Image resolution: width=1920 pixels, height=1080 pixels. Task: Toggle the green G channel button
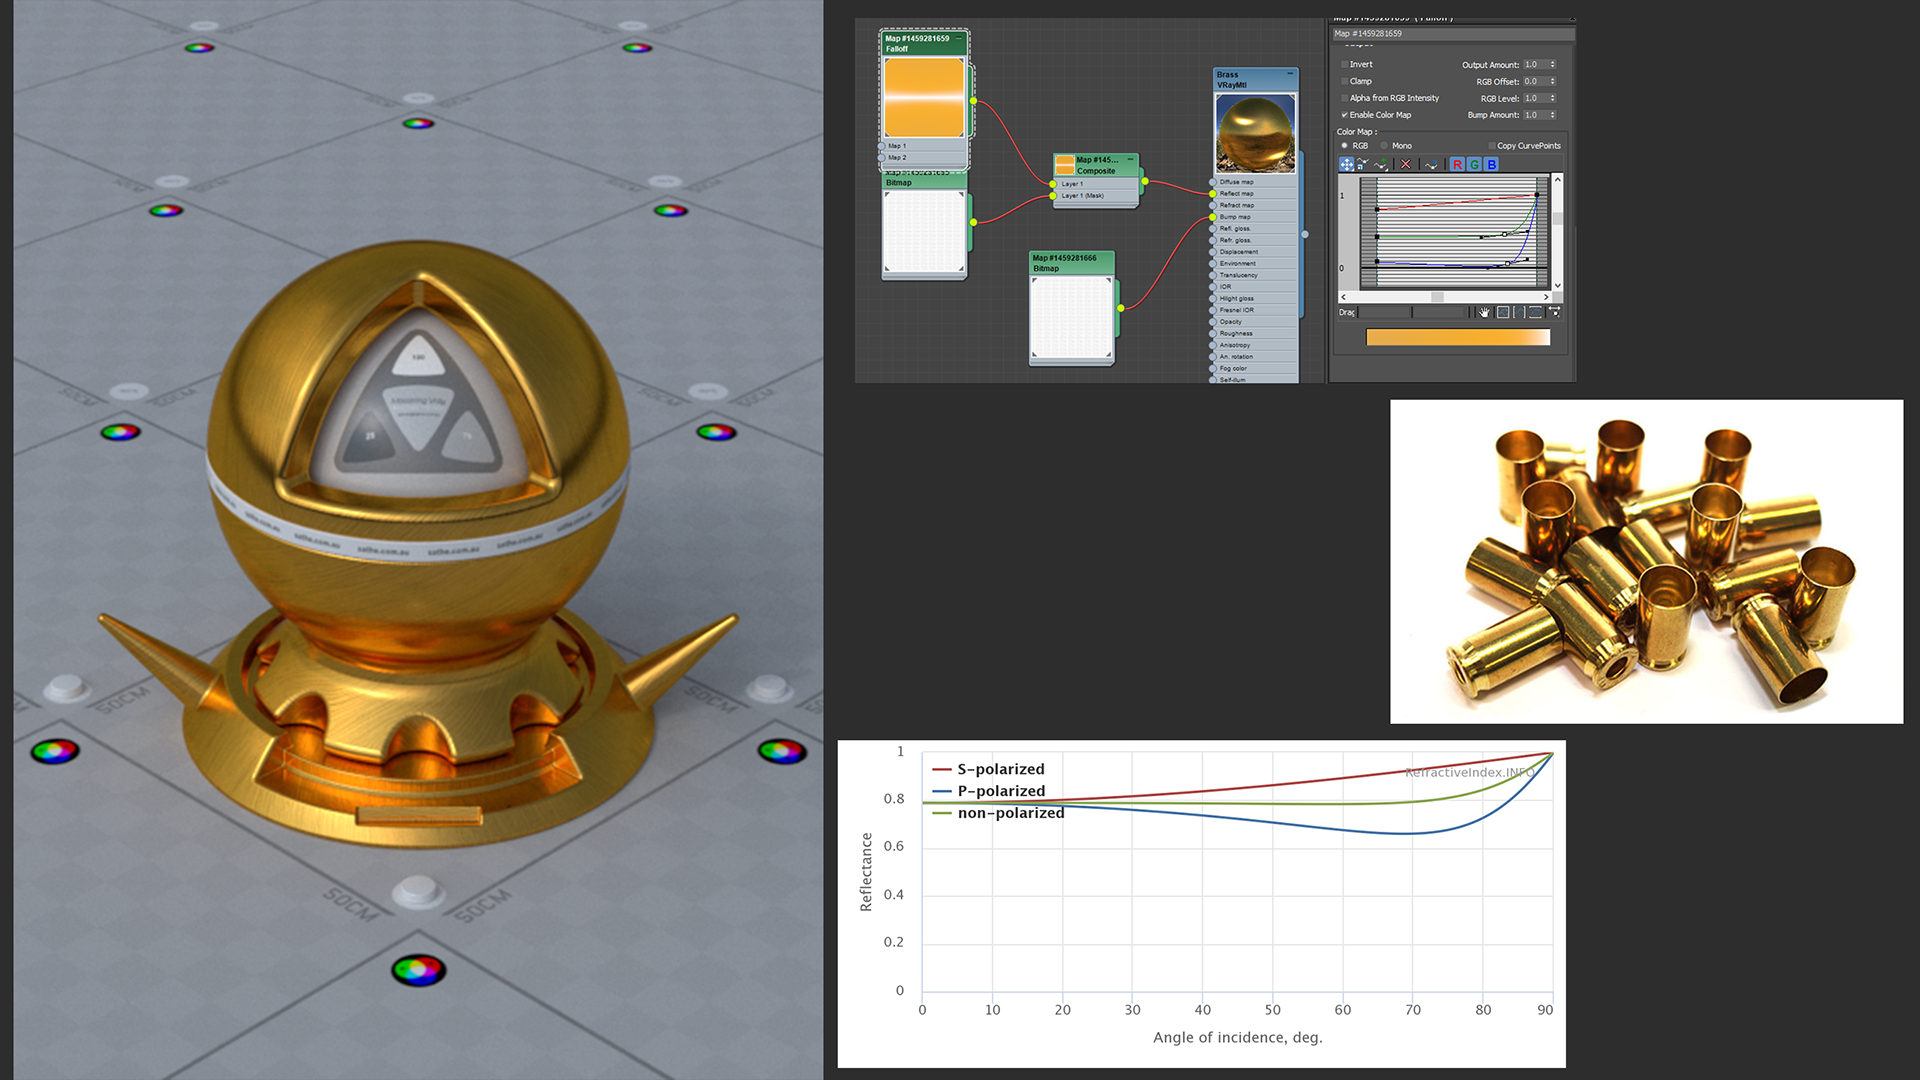pos(1474,164)
